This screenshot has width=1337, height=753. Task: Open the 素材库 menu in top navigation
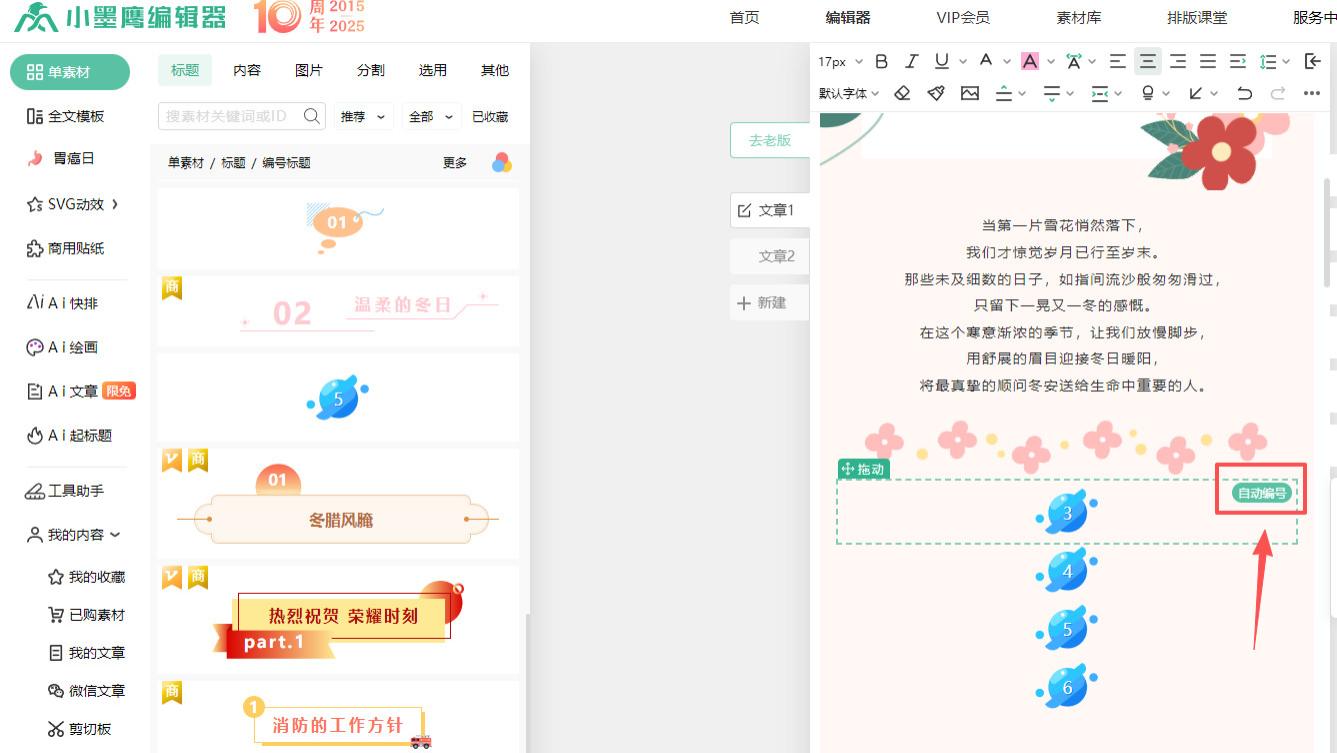pos(1079,17)
